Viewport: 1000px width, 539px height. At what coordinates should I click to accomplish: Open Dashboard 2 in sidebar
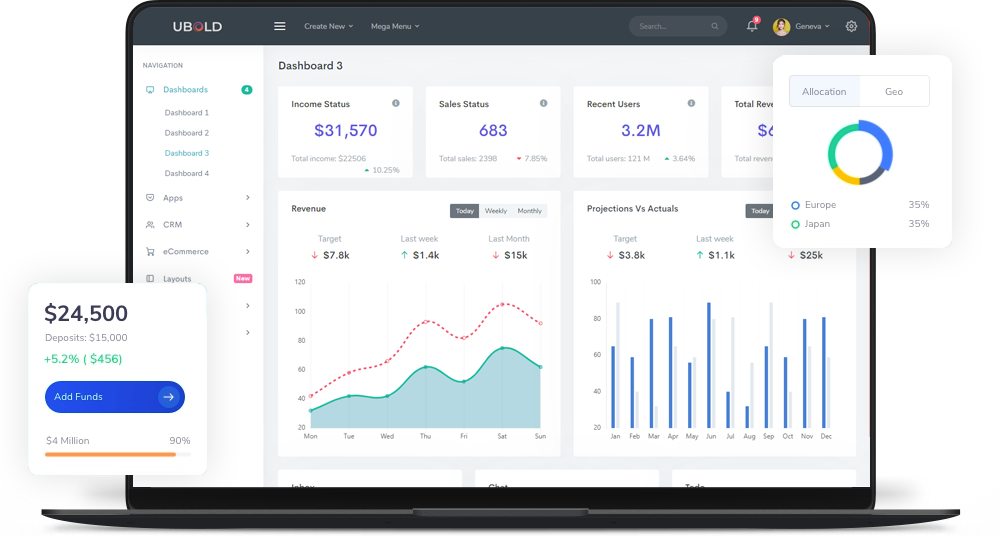[186, 133]
